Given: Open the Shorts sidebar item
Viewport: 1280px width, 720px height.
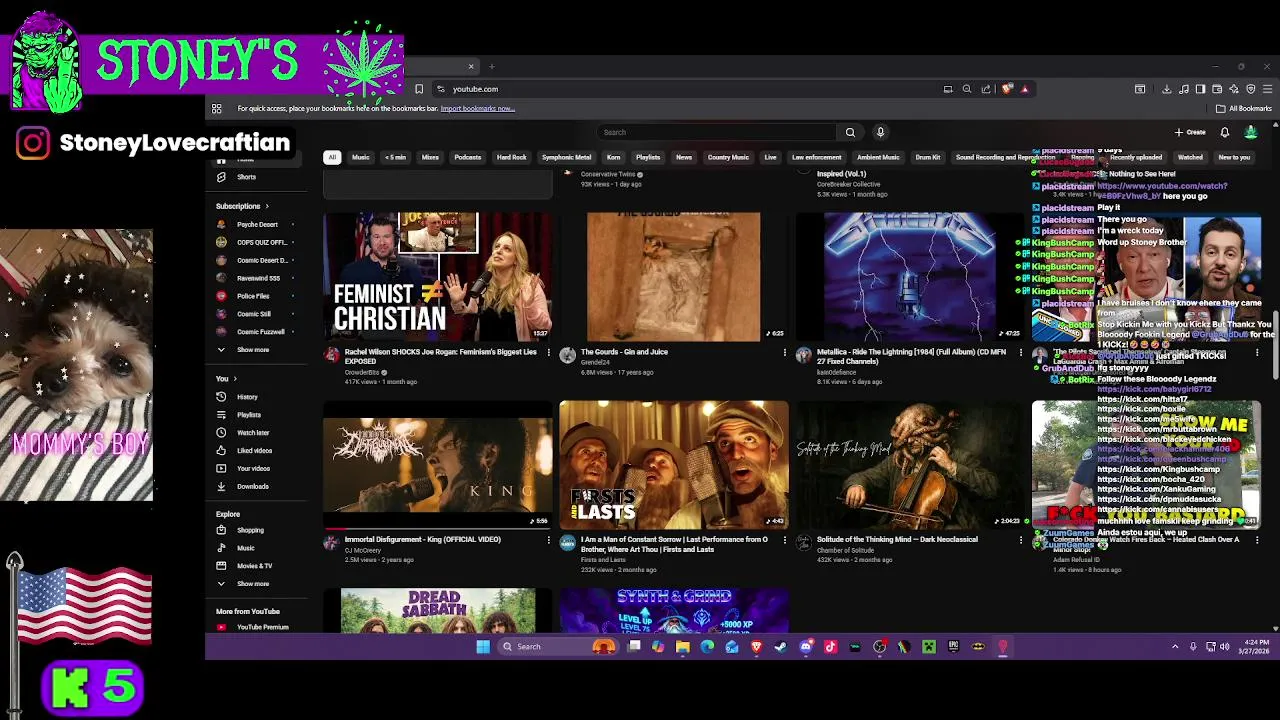Looking at the screenshot, I should 258,177.
